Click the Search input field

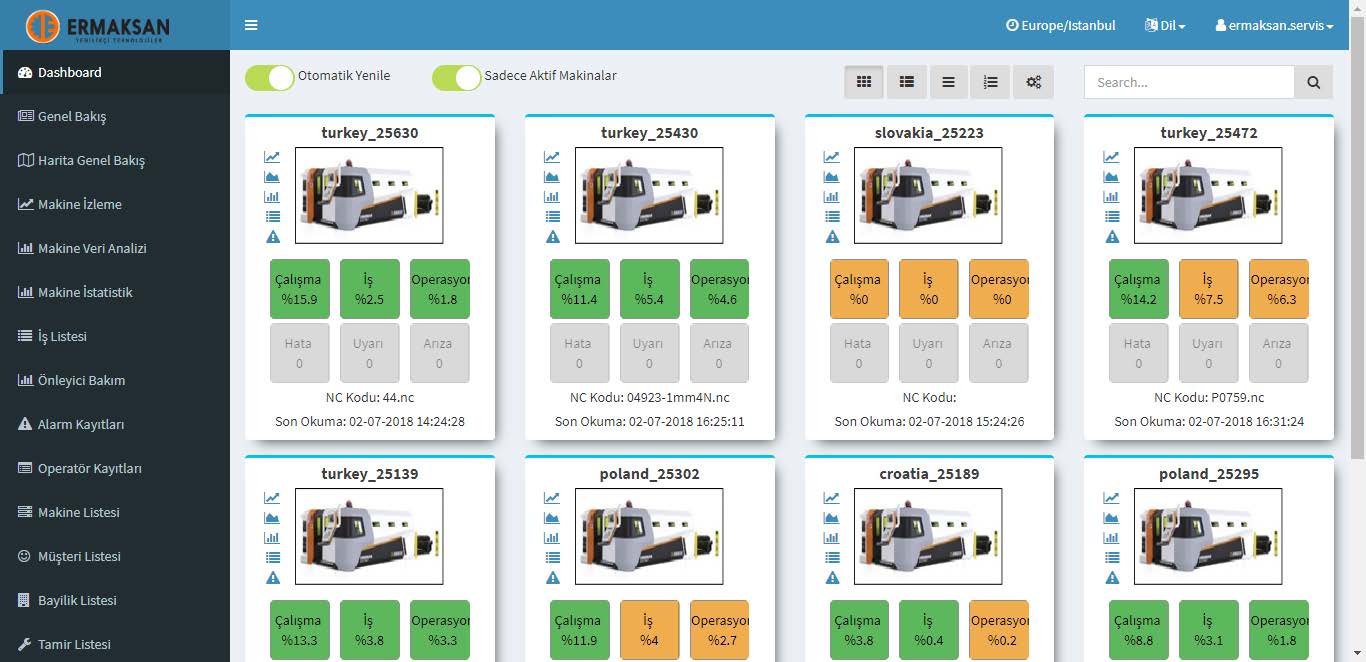pyautogui.click(x=1188, y=82)
